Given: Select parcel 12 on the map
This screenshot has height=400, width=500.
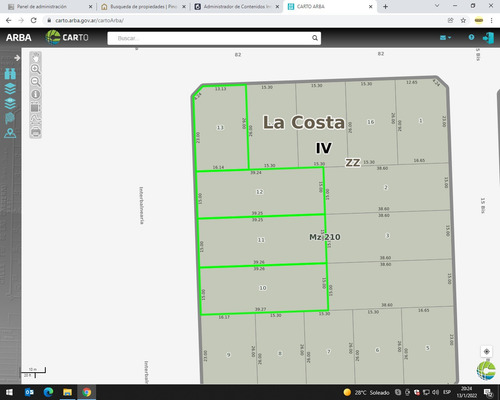Looking at the screenshot, I should [260, 192].
